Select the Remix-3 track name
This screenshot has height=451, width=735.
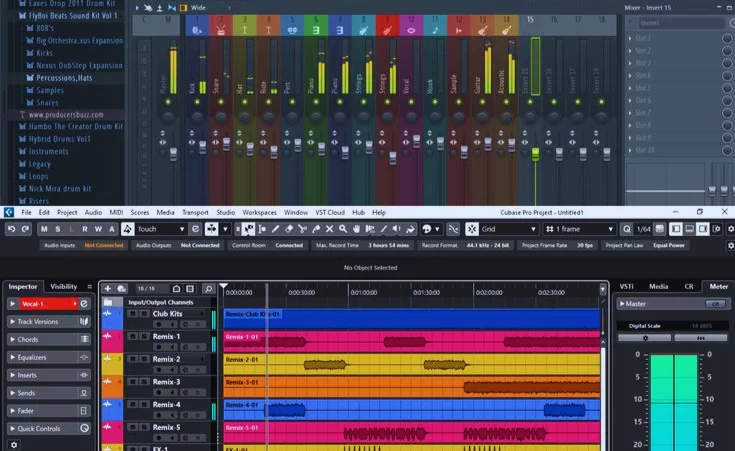166,382
